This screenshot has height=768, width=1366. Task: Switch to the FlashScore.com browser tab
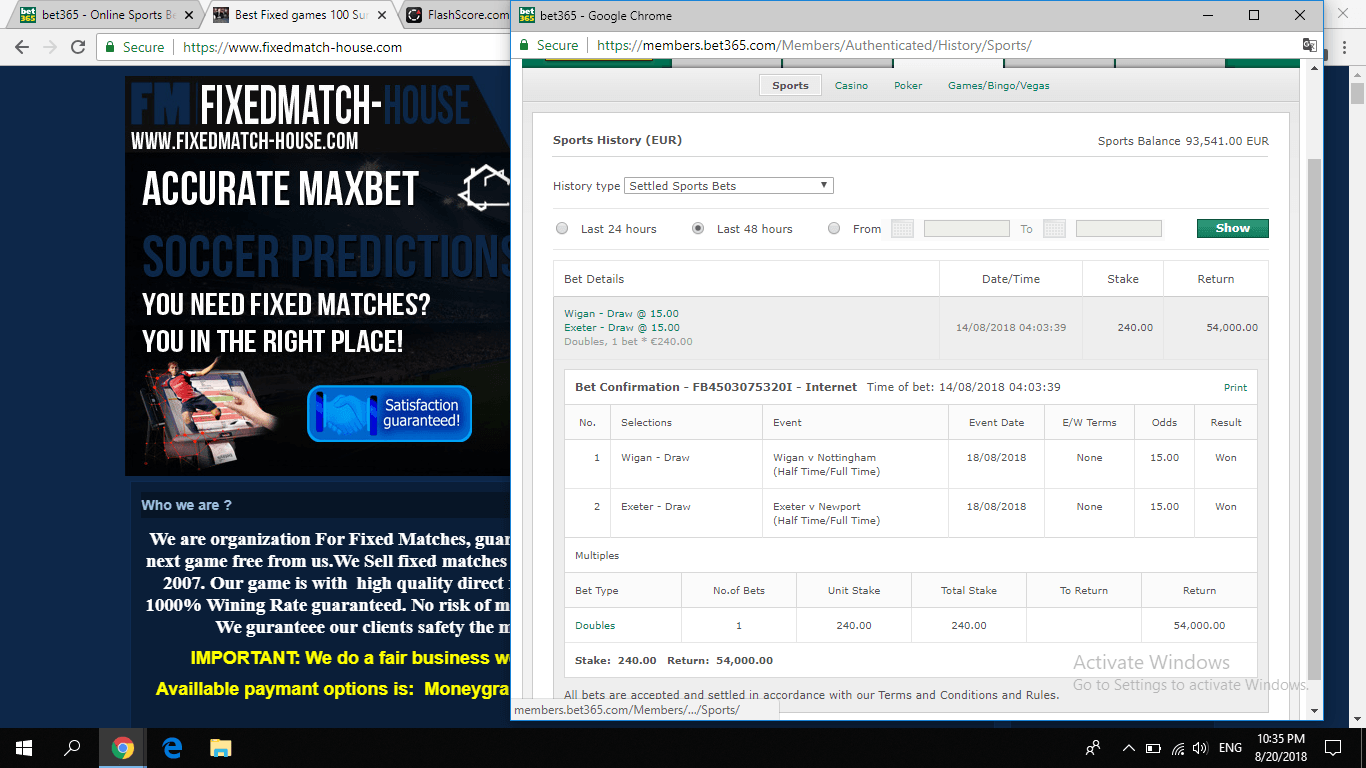pyautogui.click(x=458, y=15)
